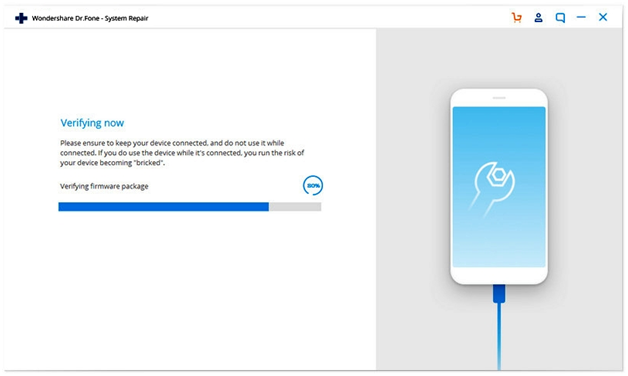The height and width of the screenshot is (376, 628).
Task: Minimize the Dr.Fone window
Action: pos(581,17)
